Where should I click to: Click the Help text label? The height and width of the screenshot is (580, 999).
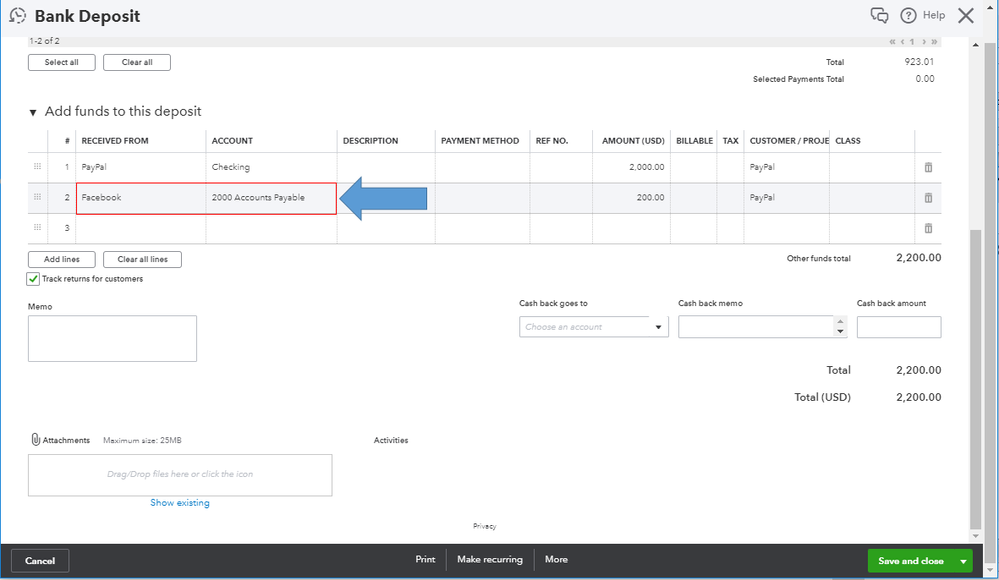934,15
